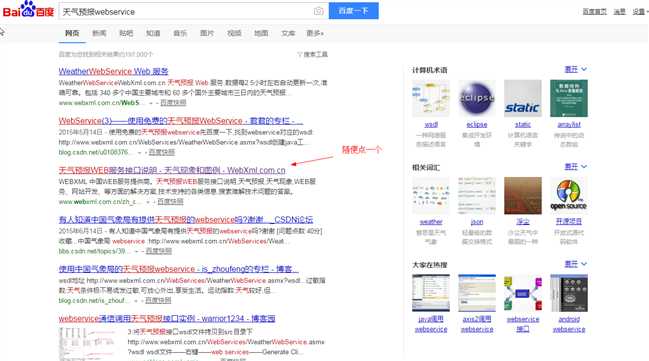
Task: Click the Baidu logo
Action: tap(28, 9)
